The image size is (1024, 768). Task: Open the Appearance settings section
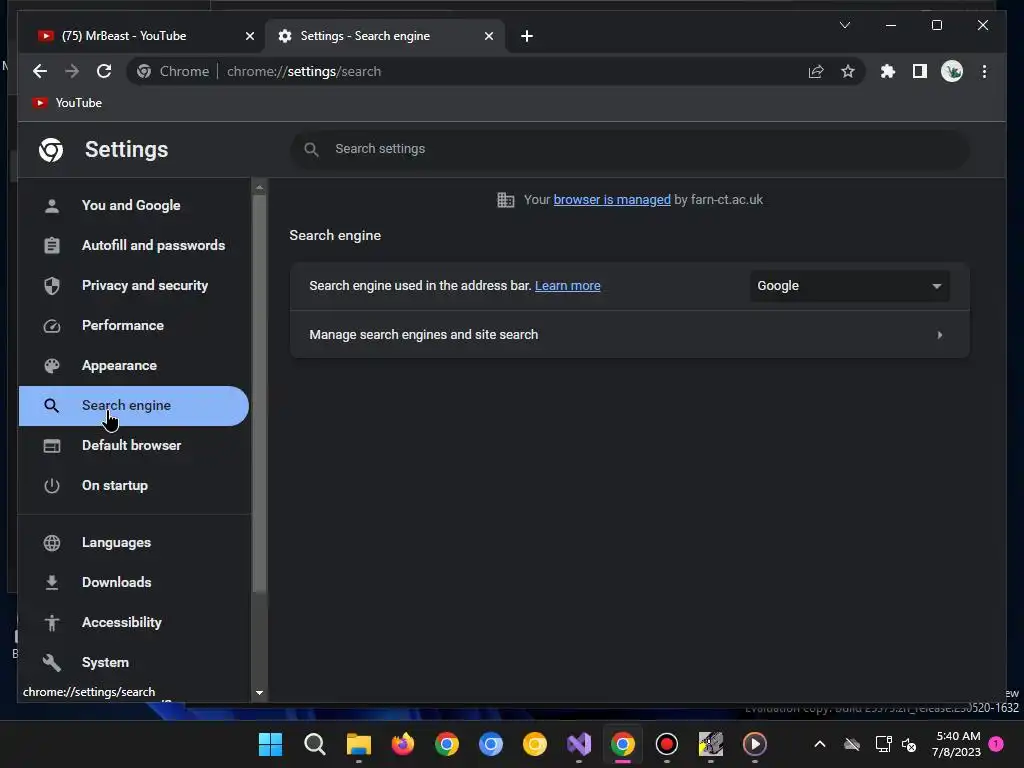pyautogui.click(x=134, y=366)
